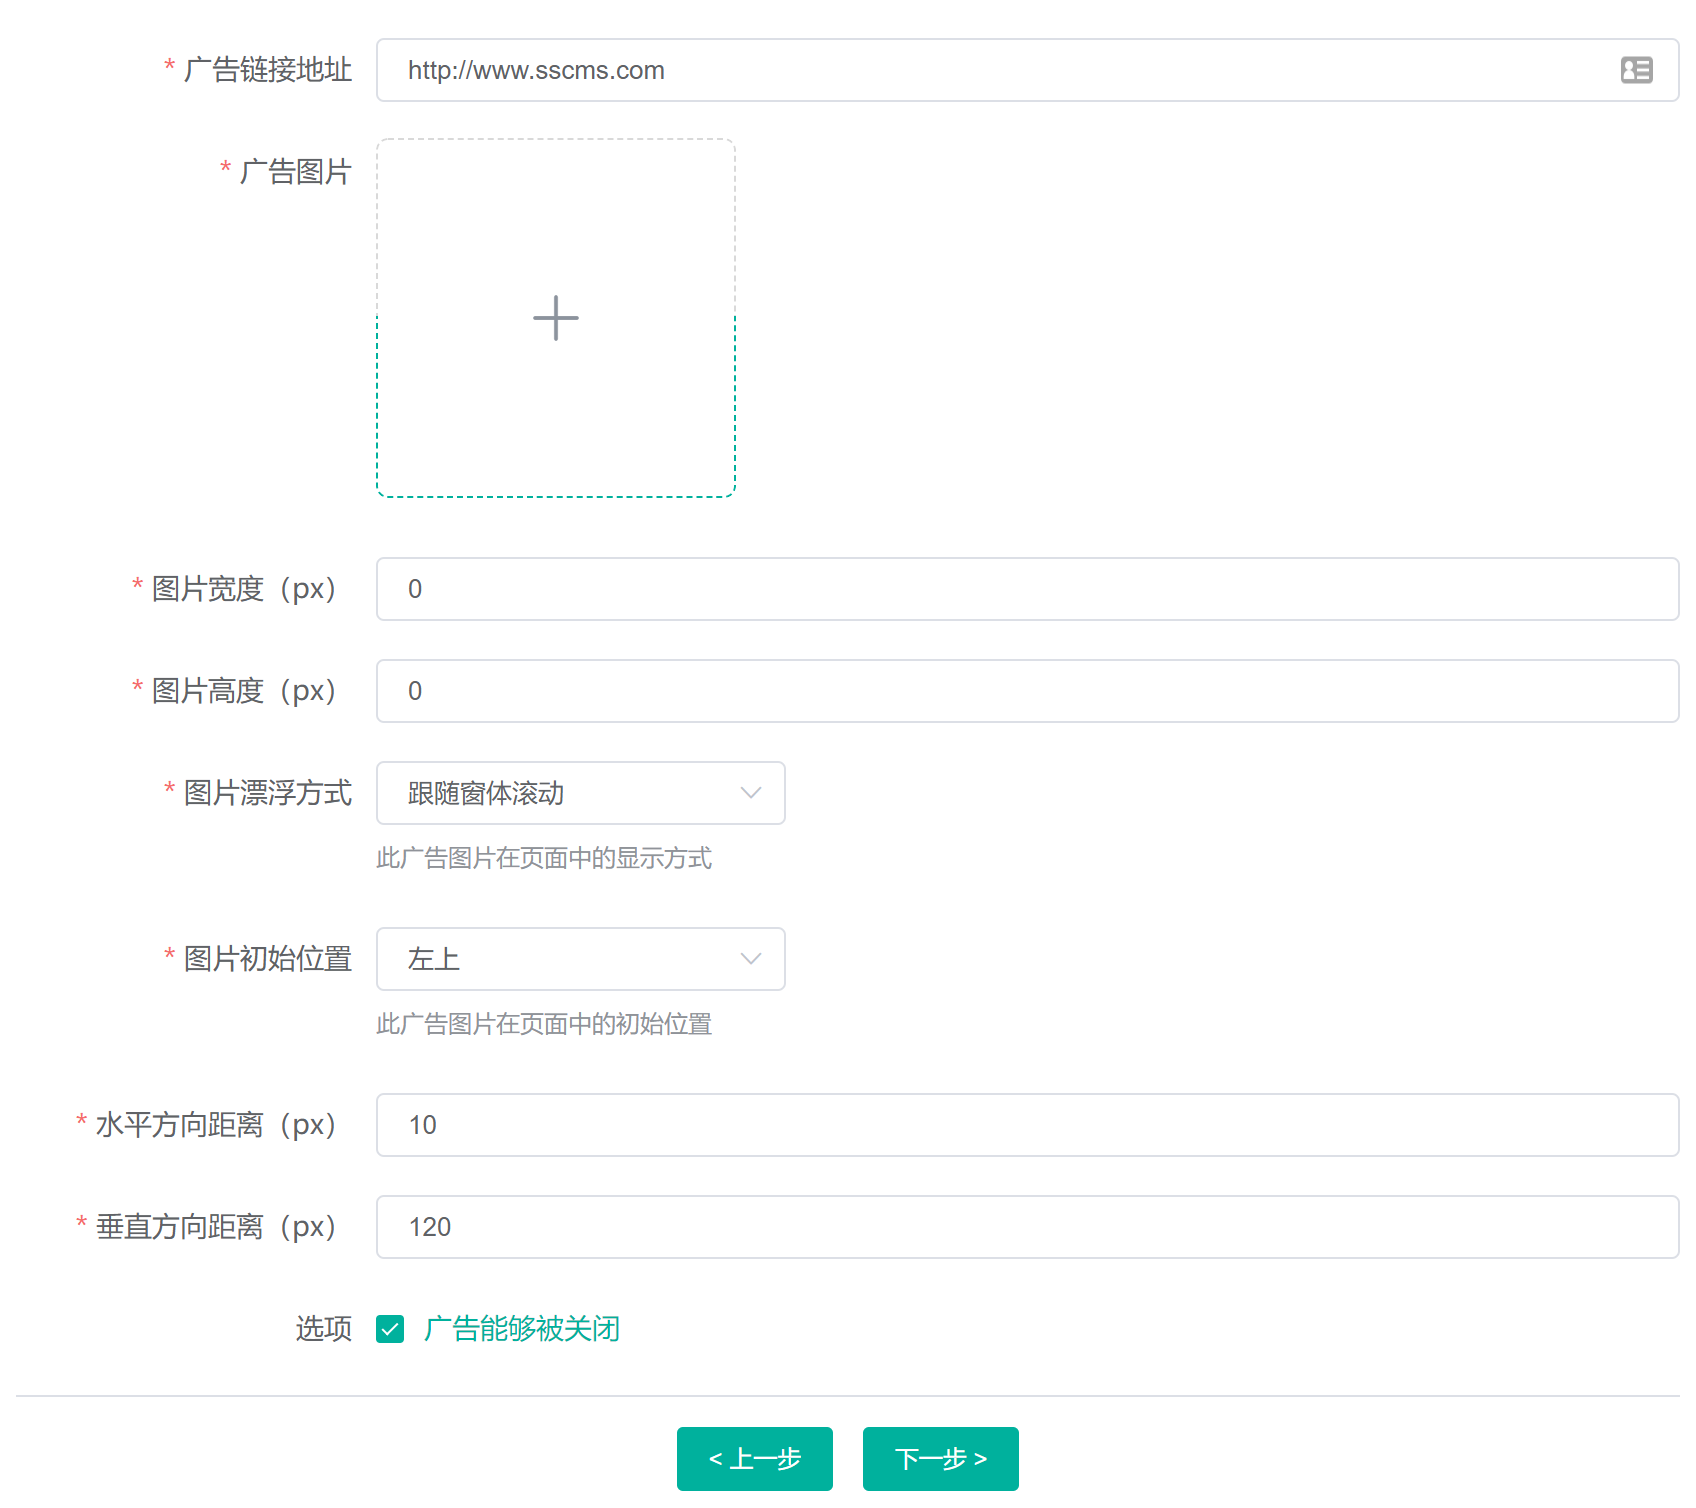Click the 选项 label
Image resolution: width=1696 pixels, height=1508 pixels.
point(323,1329)
